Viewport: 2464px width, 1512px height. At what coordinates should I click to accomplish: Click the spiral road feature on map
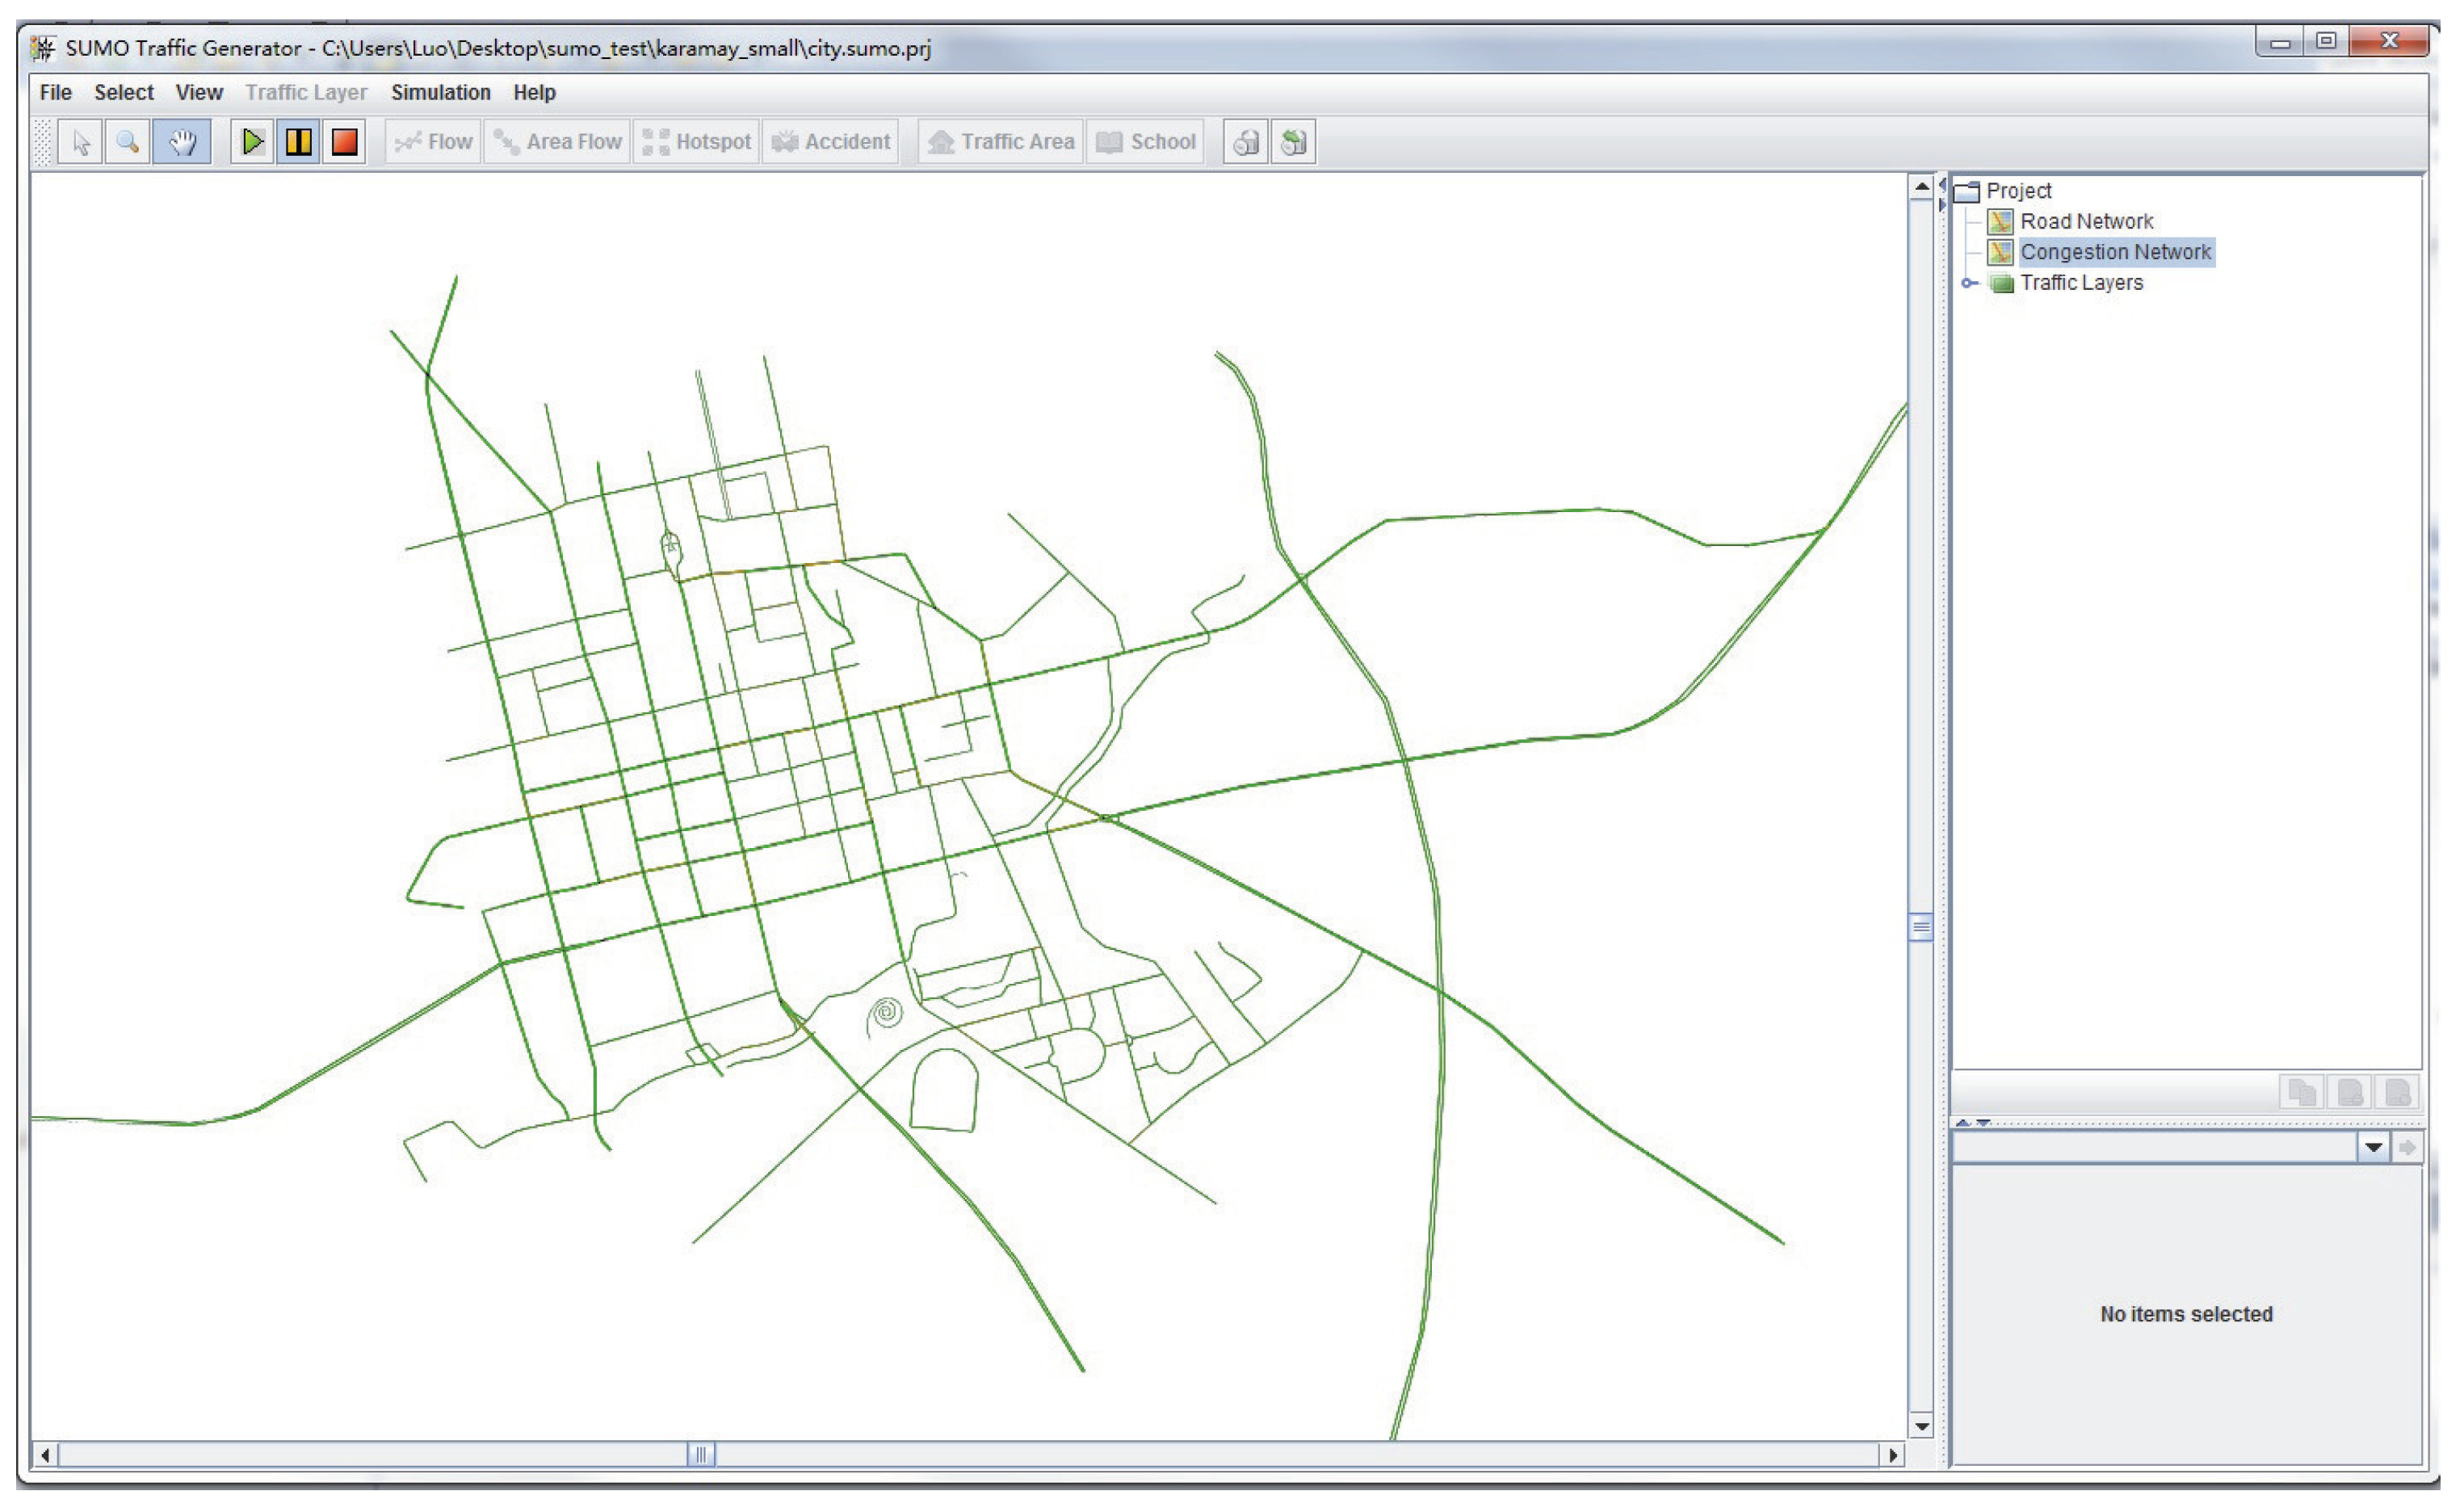pos(885,1013)
